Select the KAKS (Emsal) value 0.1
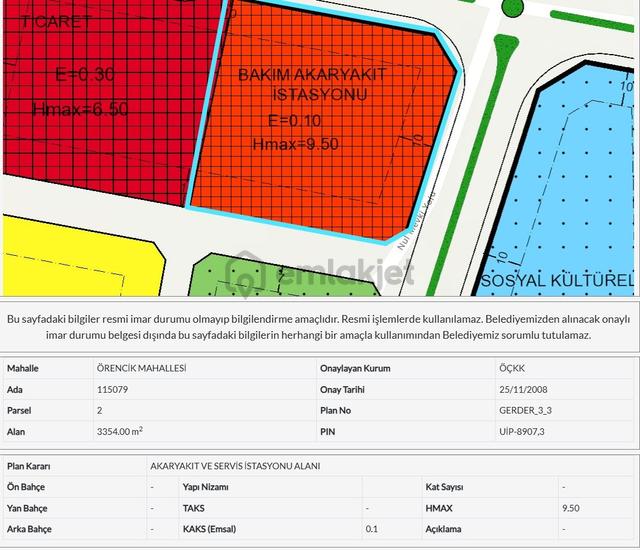The image size is (640, 550). point(371,529)
